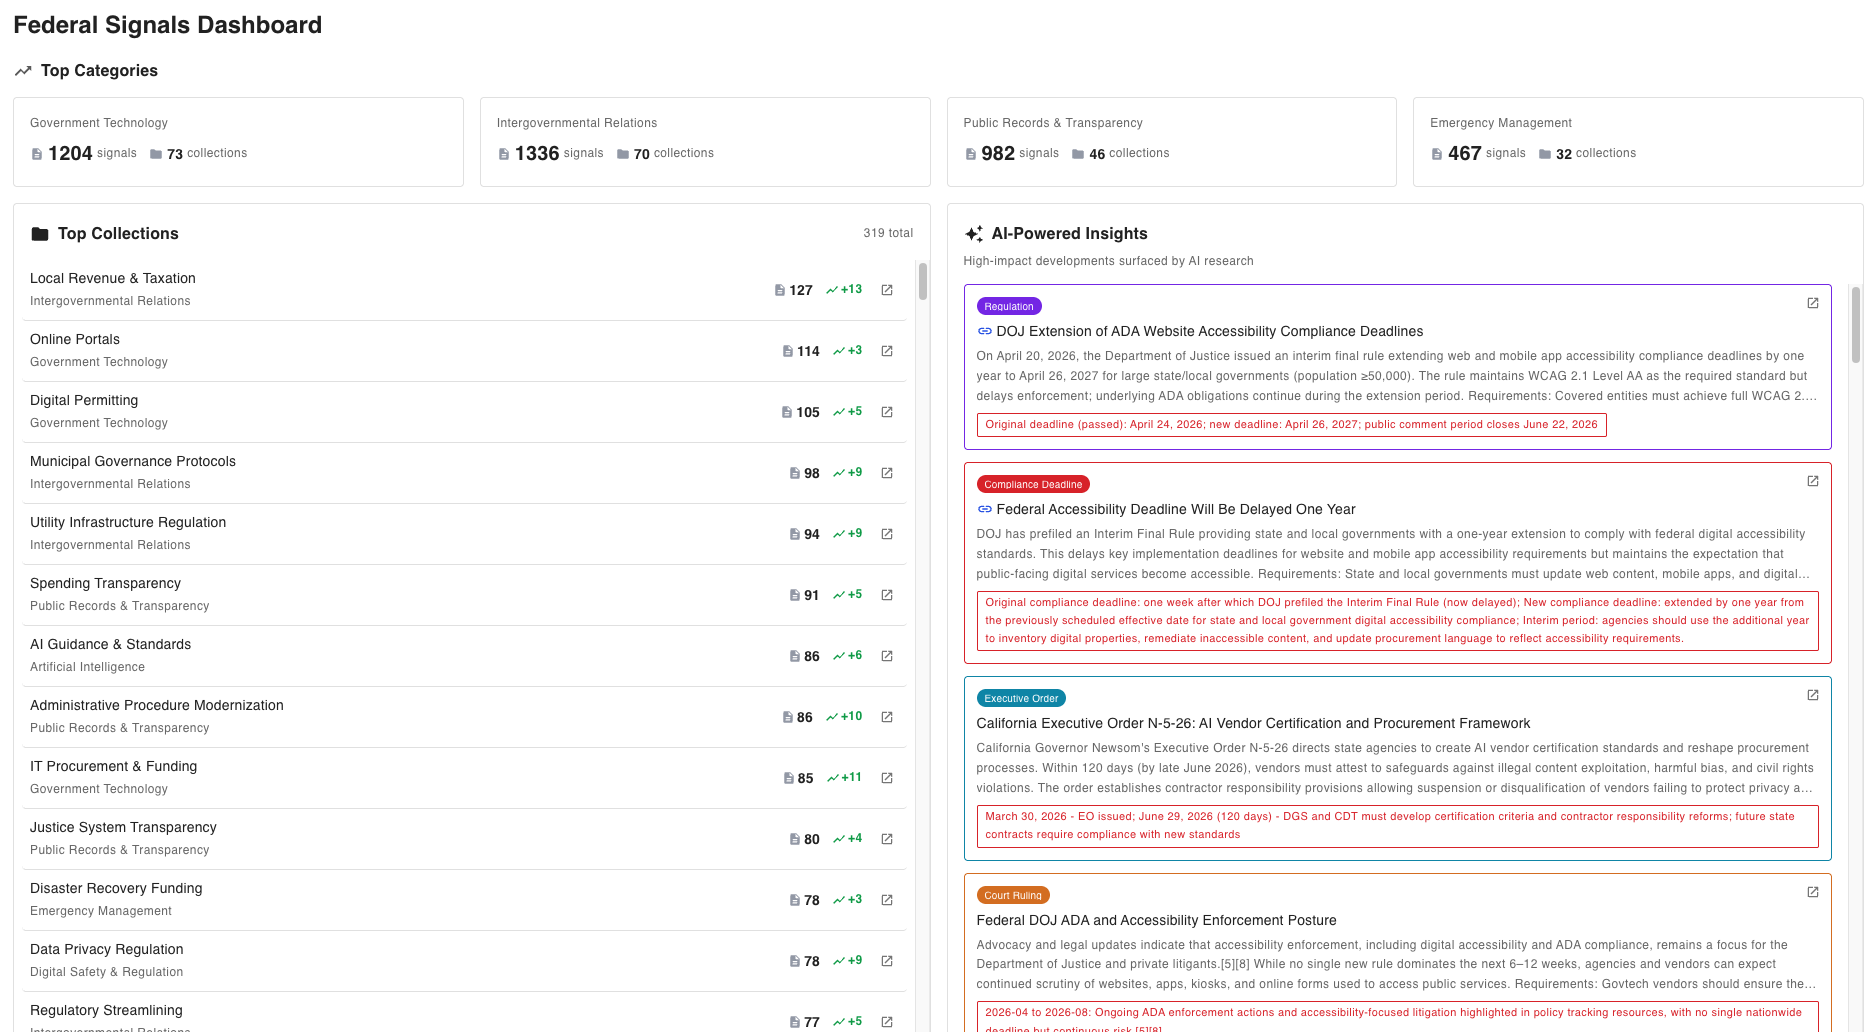The height and width of the screenshot is (1032, 1874).
Task: Click the "Federal Signals Dashboard" heading
Action: [168, 25]
